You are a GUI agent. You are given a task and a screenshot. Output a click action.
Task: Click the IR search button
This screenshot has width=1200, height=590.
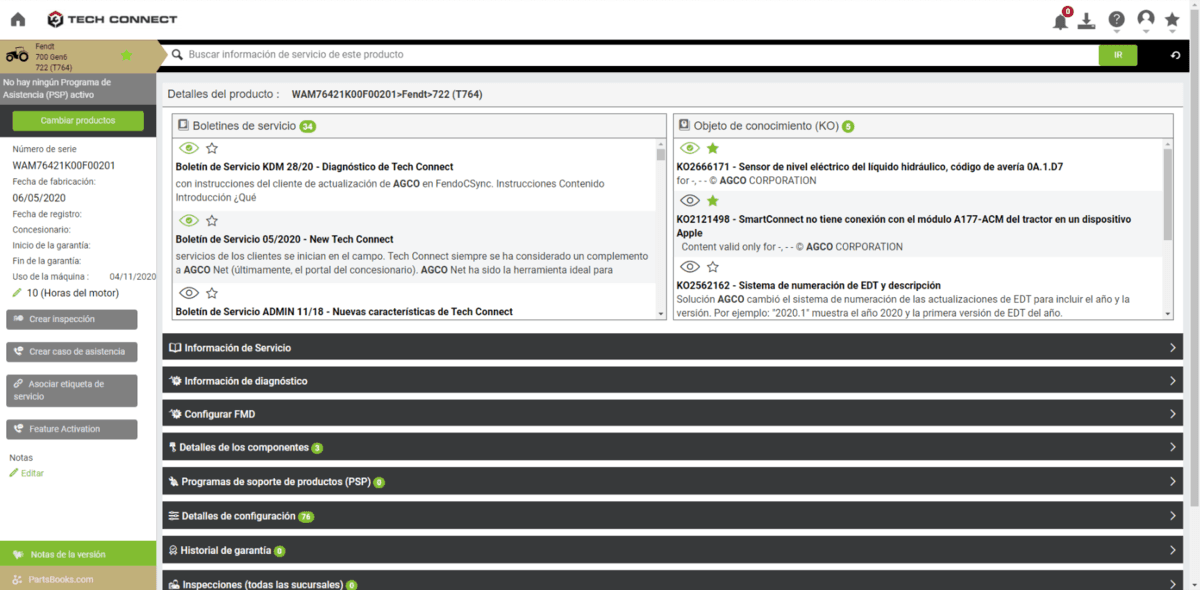[x=1118, y=55]
